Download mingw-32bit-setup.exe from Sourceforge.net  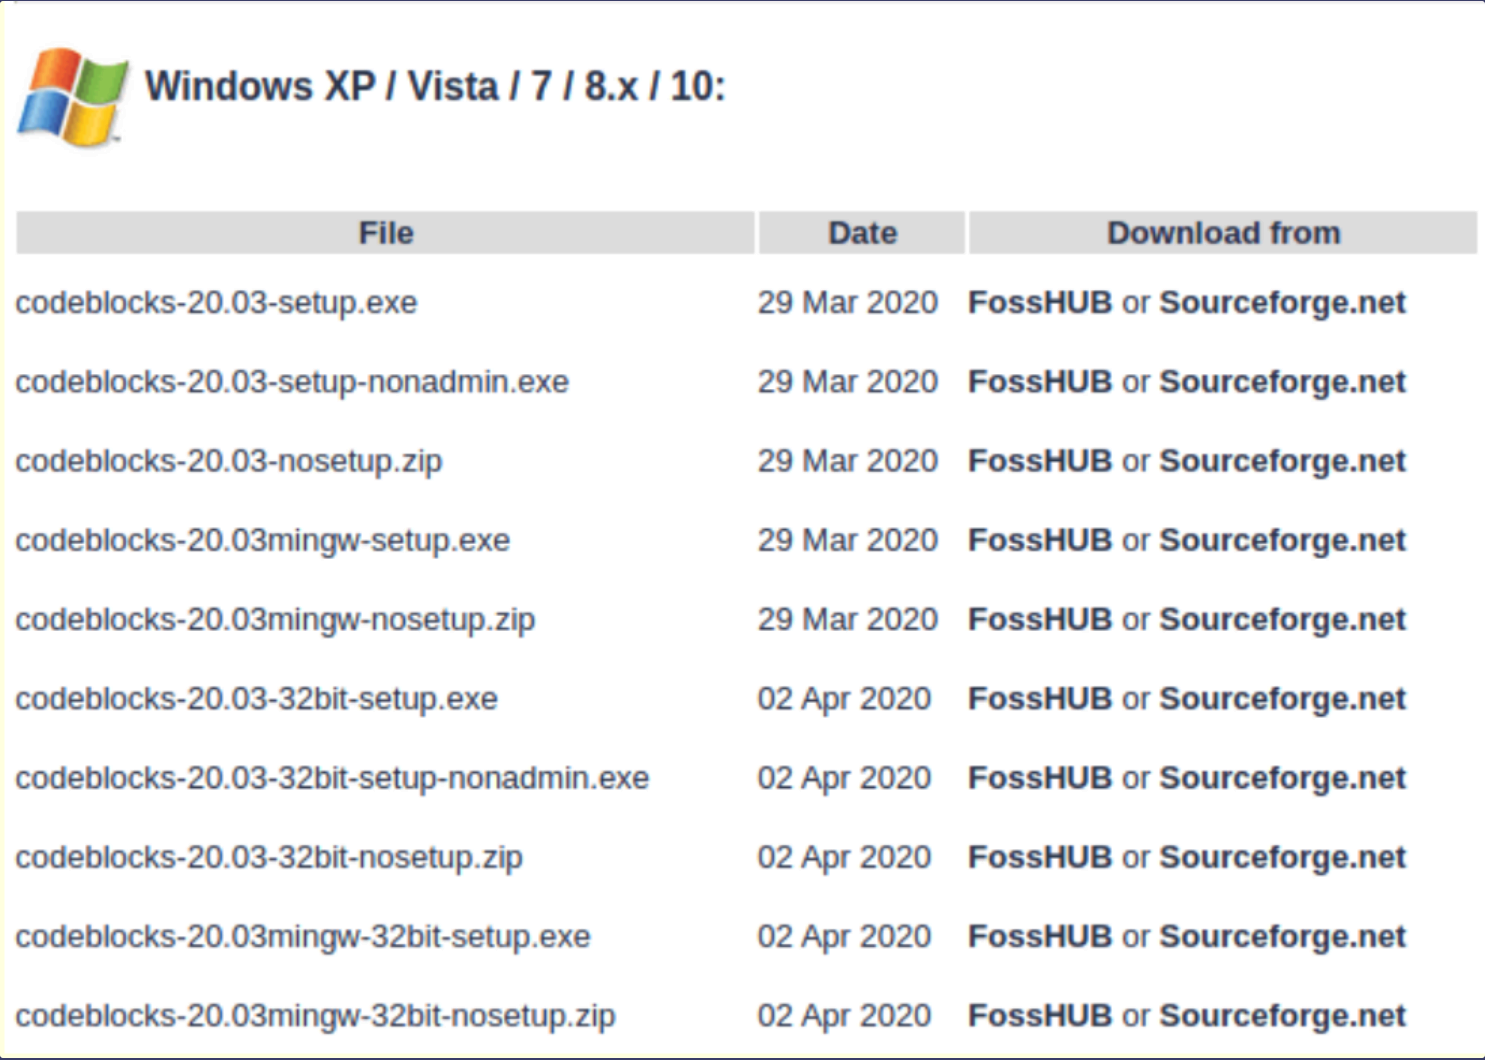1282,936
